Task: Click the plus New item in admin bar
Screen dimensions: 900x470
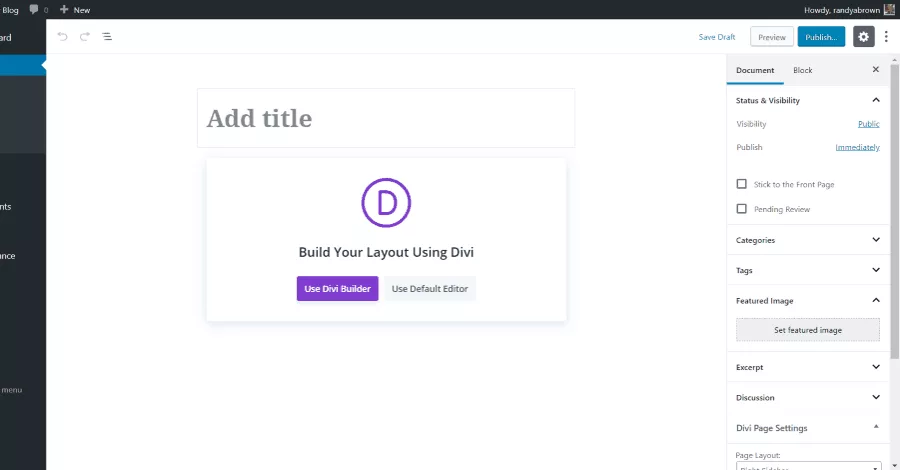Action: click(75, 10)
